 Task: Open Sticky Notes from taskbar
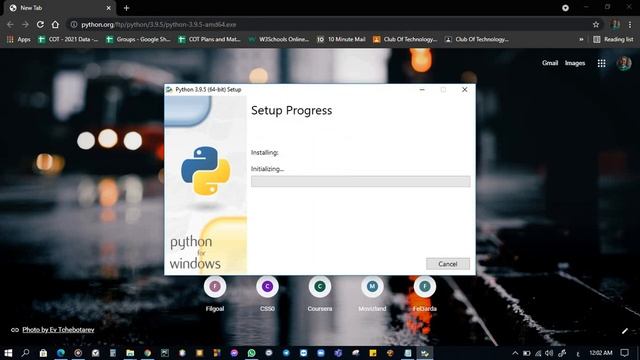tap(373, 353)
